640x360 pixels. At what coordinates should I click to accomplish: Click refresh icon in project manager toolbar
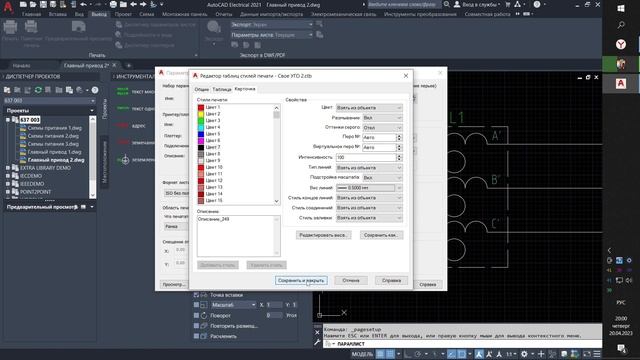[38, 90]
